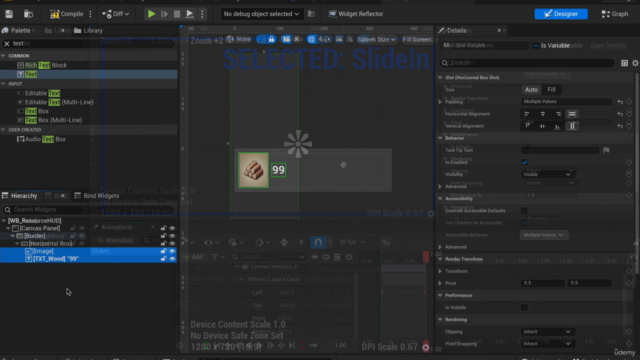Set slot Size to Fill
This screenshot has height=360, width=640.
pos(551,90)
